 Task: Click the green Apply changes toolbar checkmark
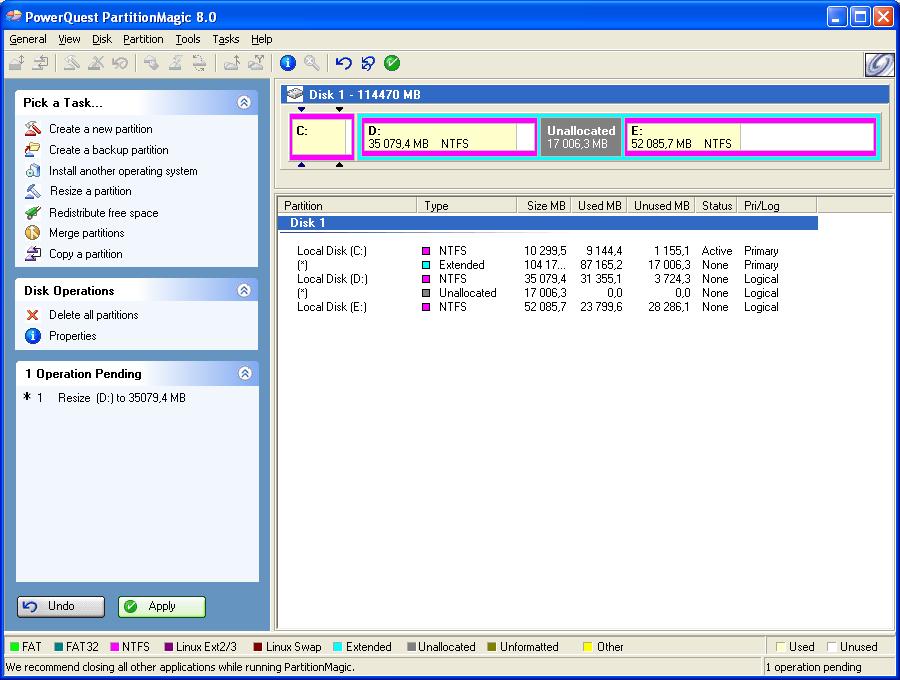click(392, 63)
